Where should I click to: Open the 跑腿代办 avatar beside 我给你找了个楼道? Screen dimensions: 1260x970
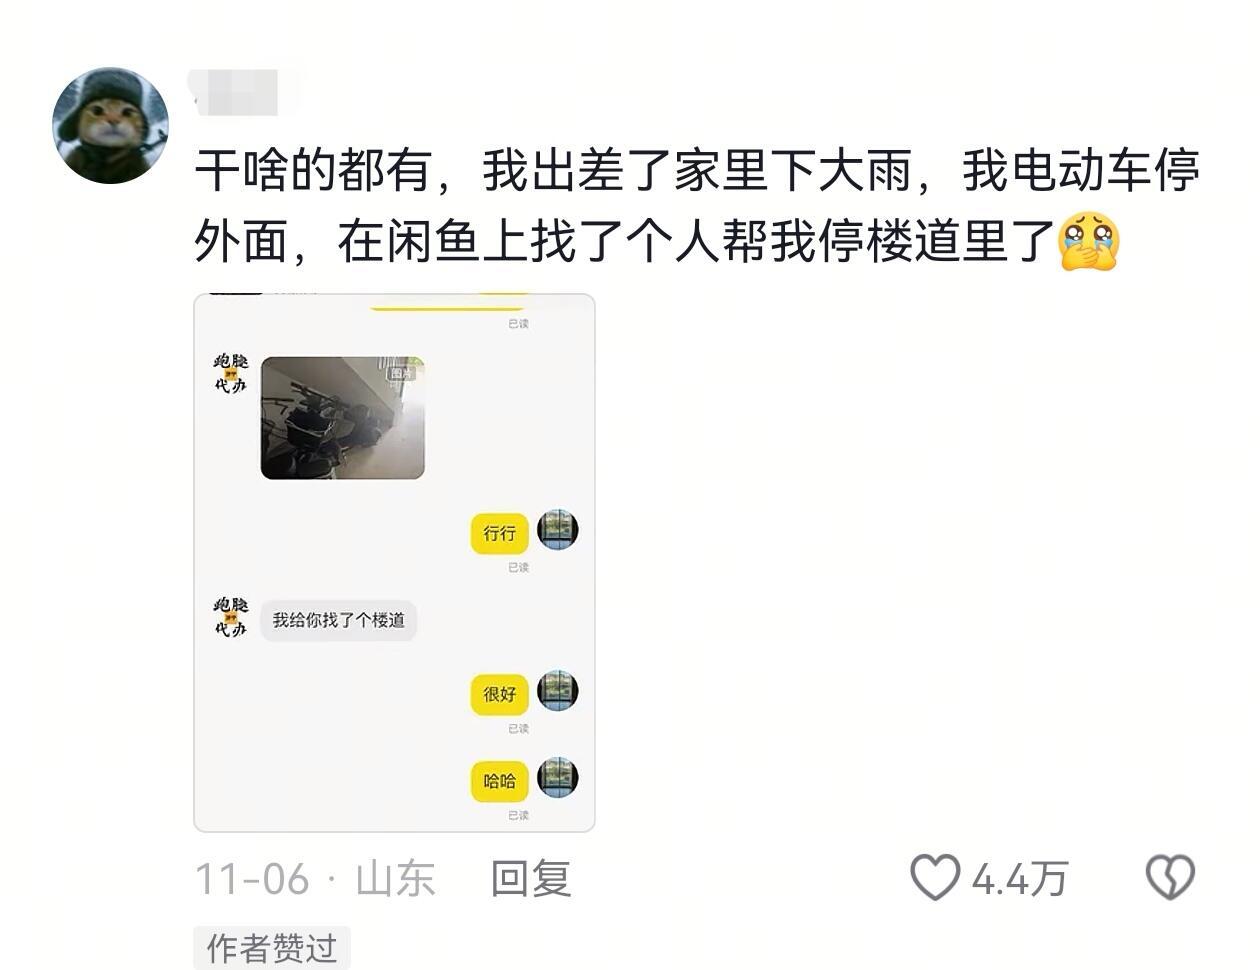click(231, 617)
